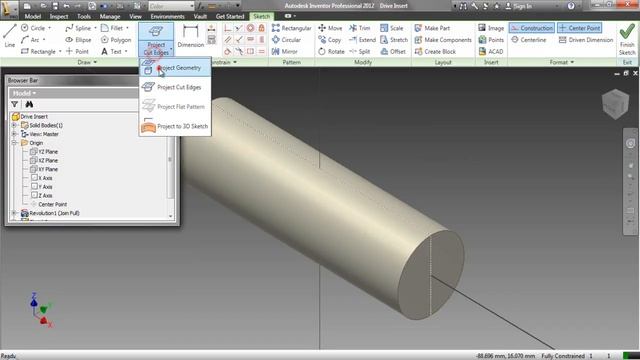Select the X Axis tree item

pyautogui.click(x=42, y=178)
